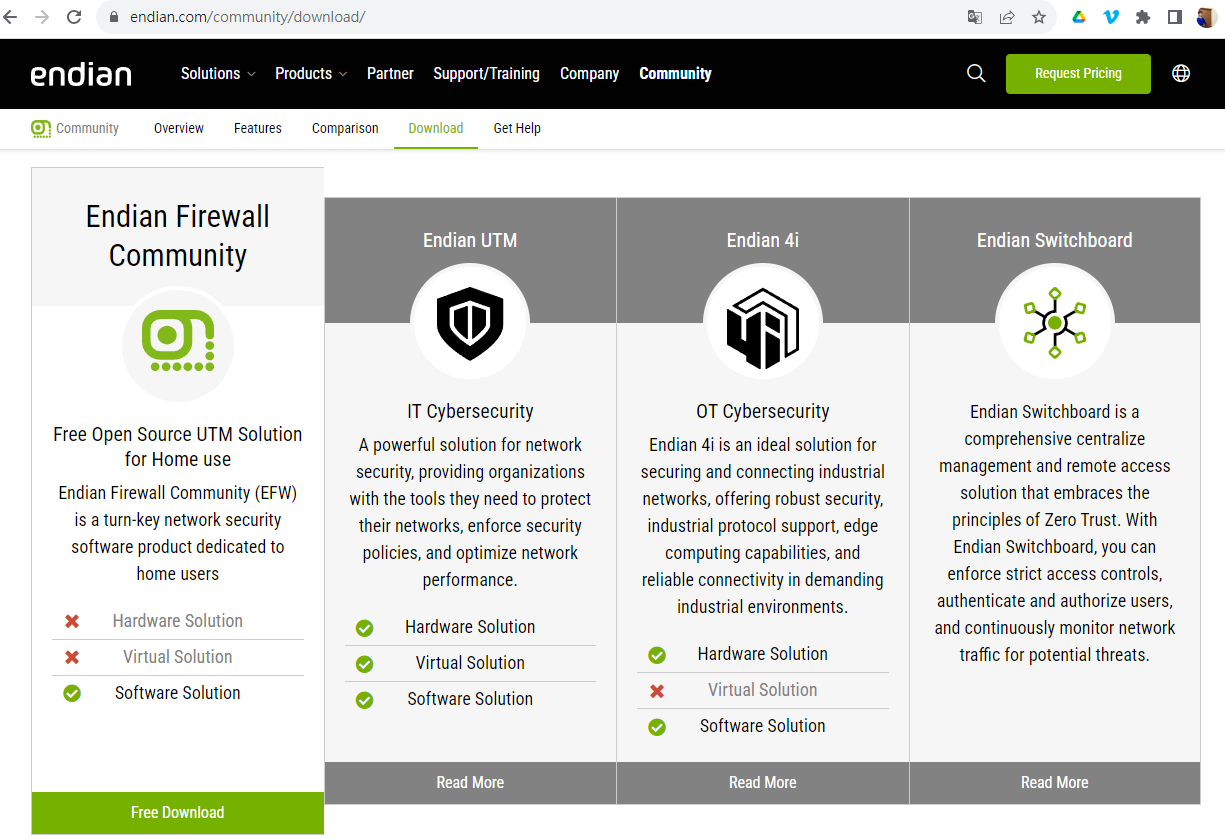Click the Community green logo icon in subnav
The height and width of the screenshot is (840, 1225).
[x=41, y=128]
